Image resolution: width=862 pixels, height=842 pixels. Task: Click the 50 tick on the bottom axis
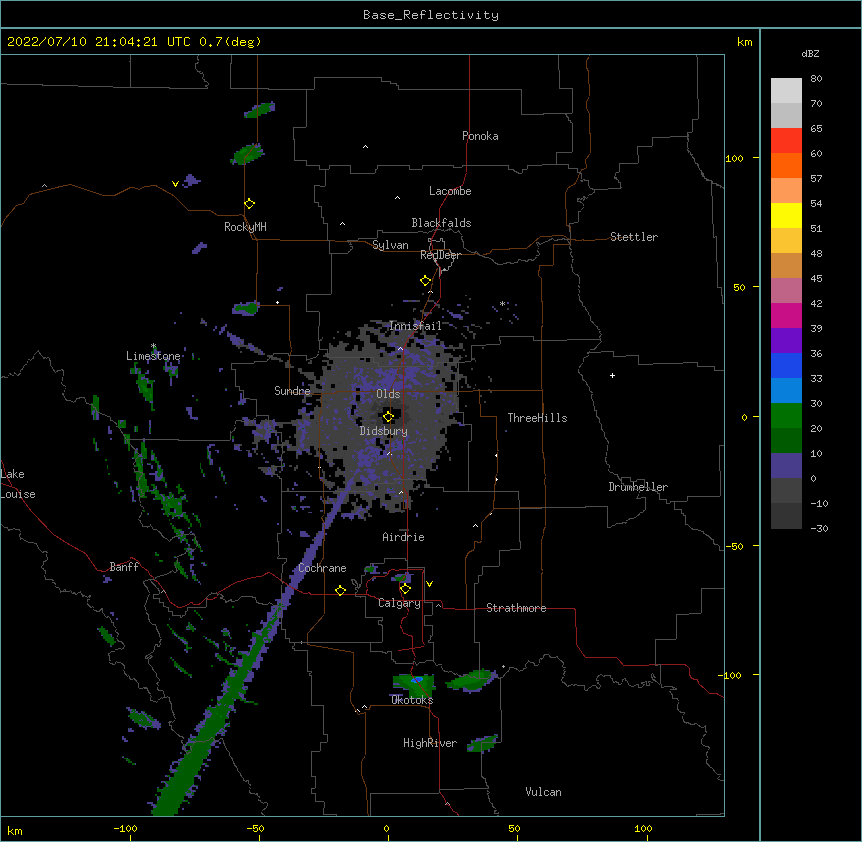[x=514, y=828]
